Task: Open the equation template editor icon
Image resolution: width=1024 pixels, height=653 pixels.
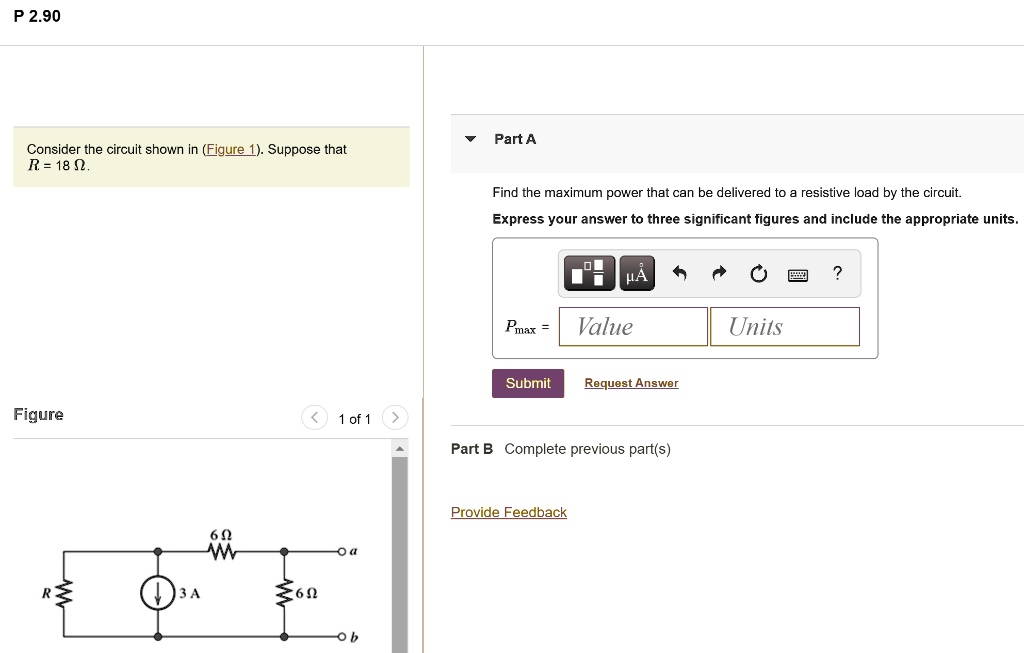Action: pos(589,272)
